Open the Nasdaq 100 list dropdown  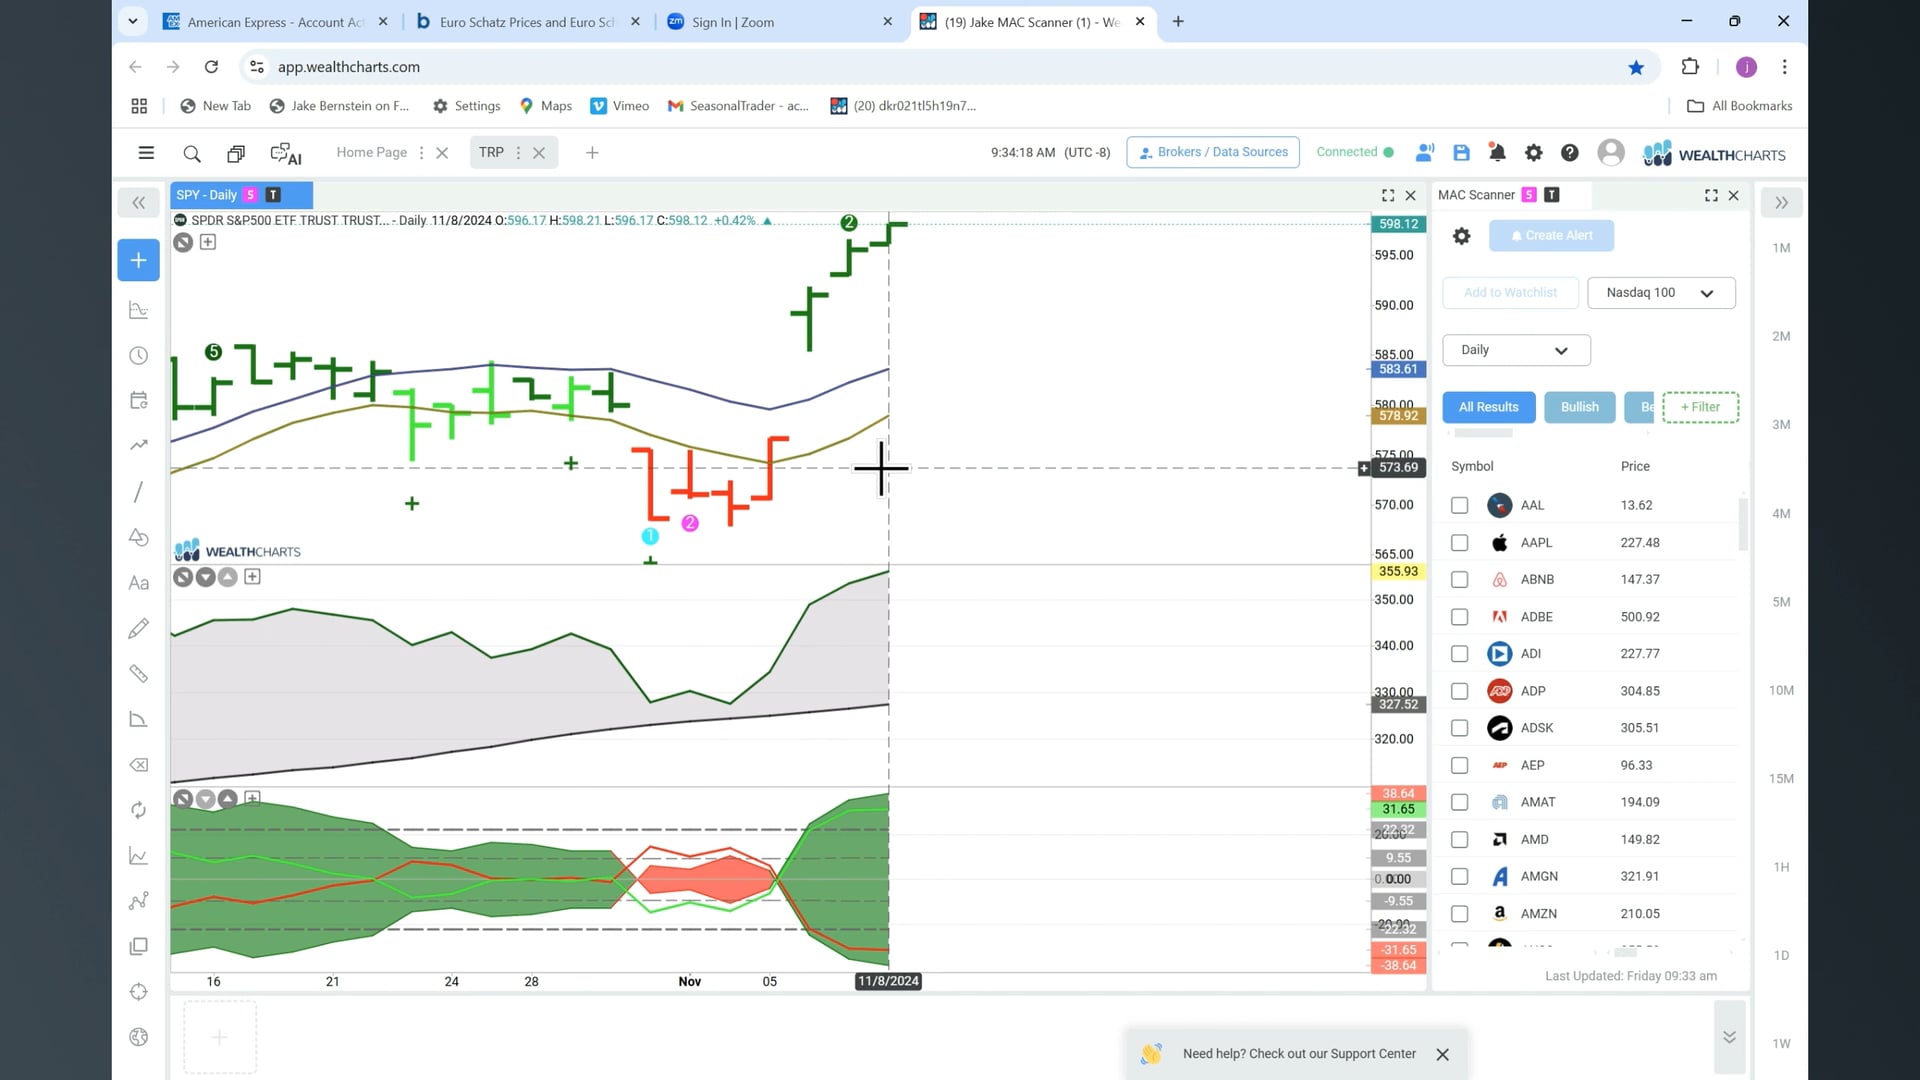[x=1661, y=293]
